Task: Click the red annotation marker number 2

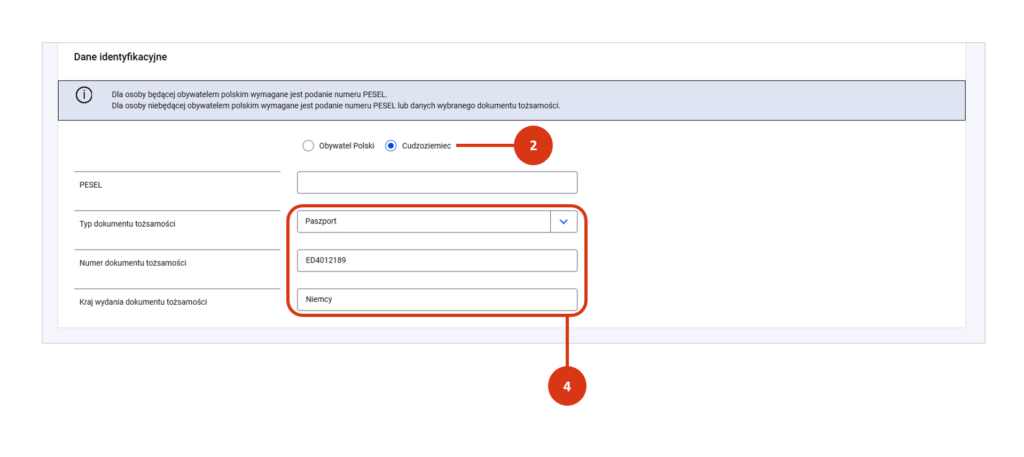Action: [533, 145]
